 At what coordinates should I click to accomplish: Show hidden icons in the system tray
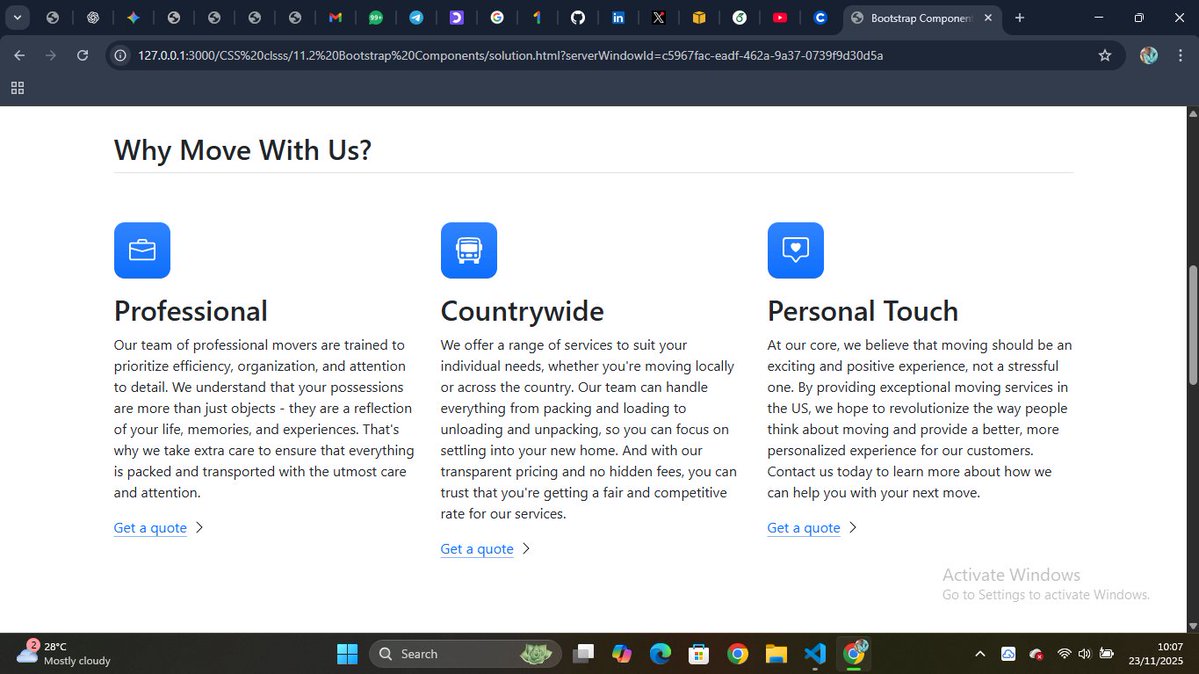click(980, 653)
